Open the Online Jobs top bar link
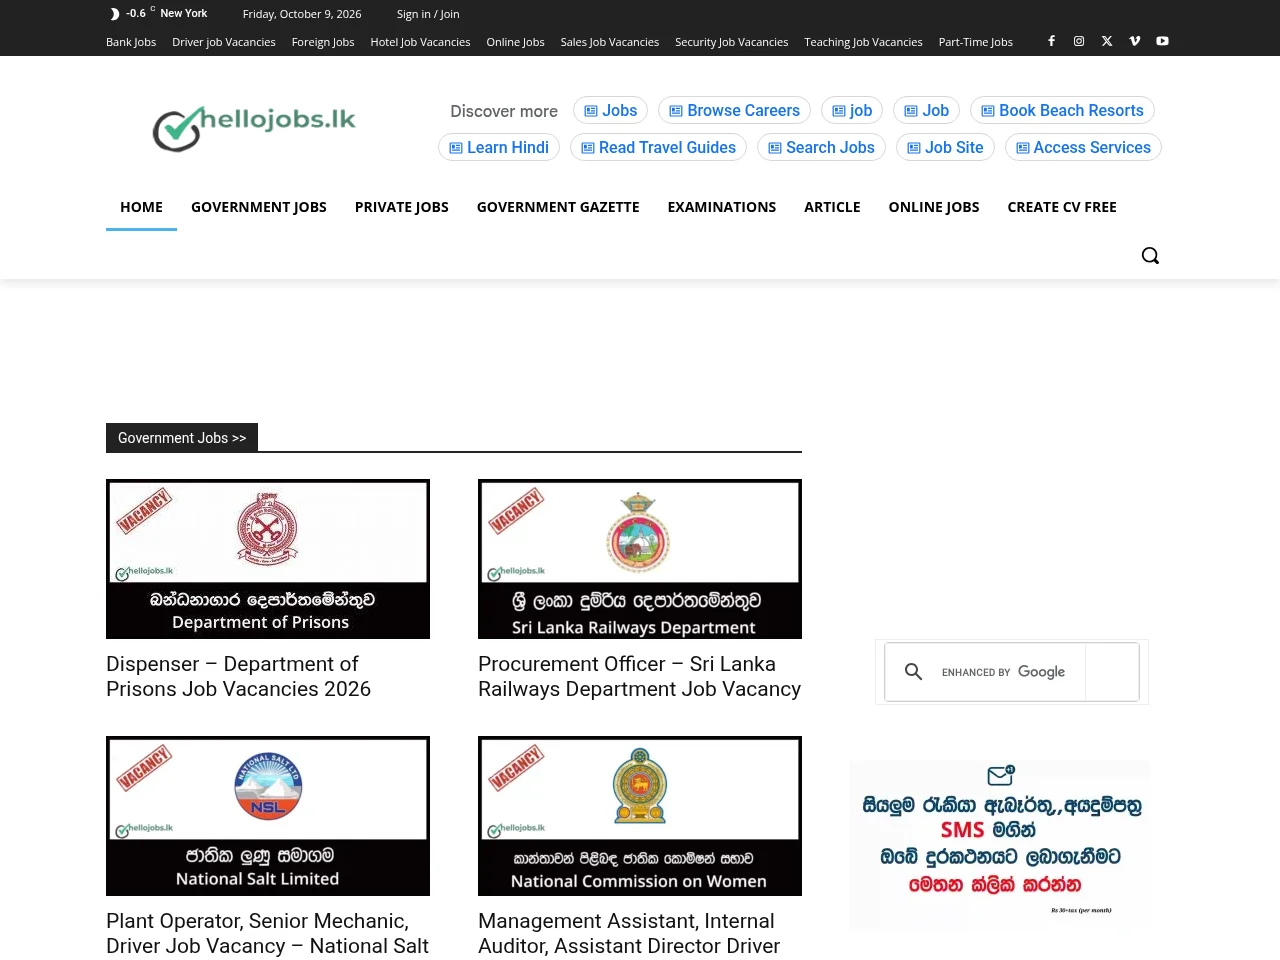The width and height of the screenshot is (1280, 960). click(515, 42)
